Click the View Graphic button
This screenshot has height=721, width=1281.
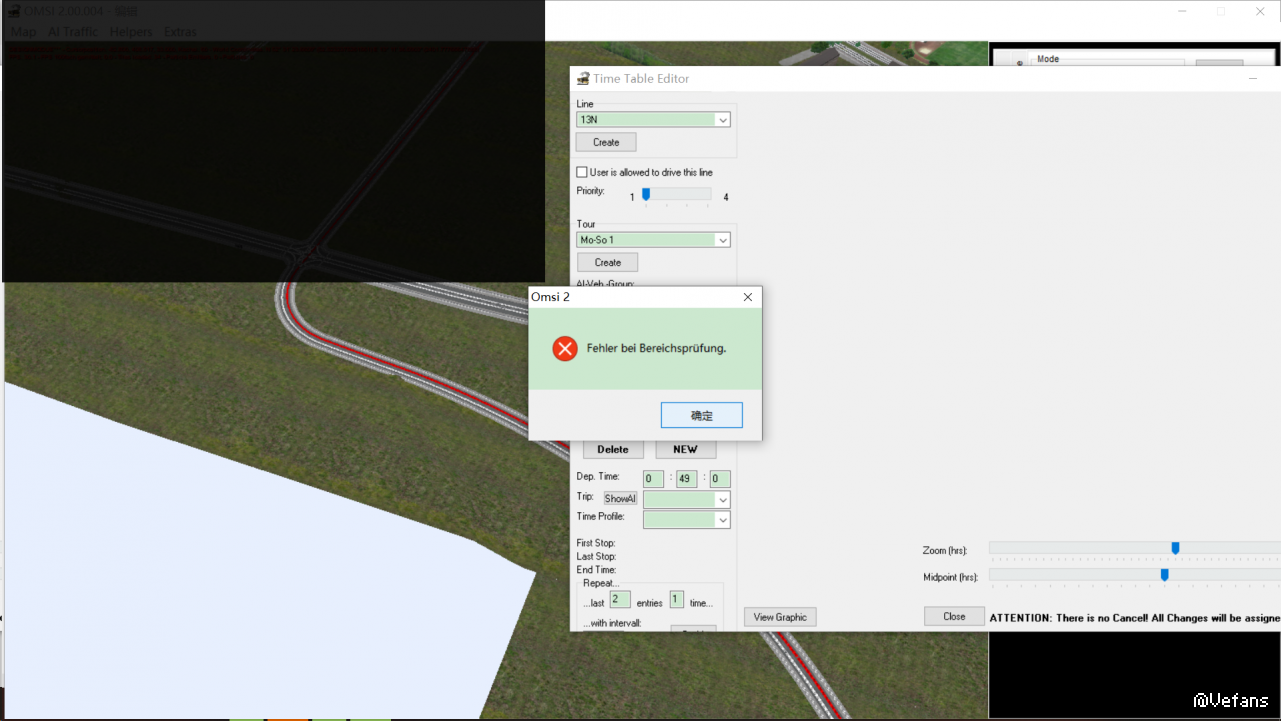(780, 617)
